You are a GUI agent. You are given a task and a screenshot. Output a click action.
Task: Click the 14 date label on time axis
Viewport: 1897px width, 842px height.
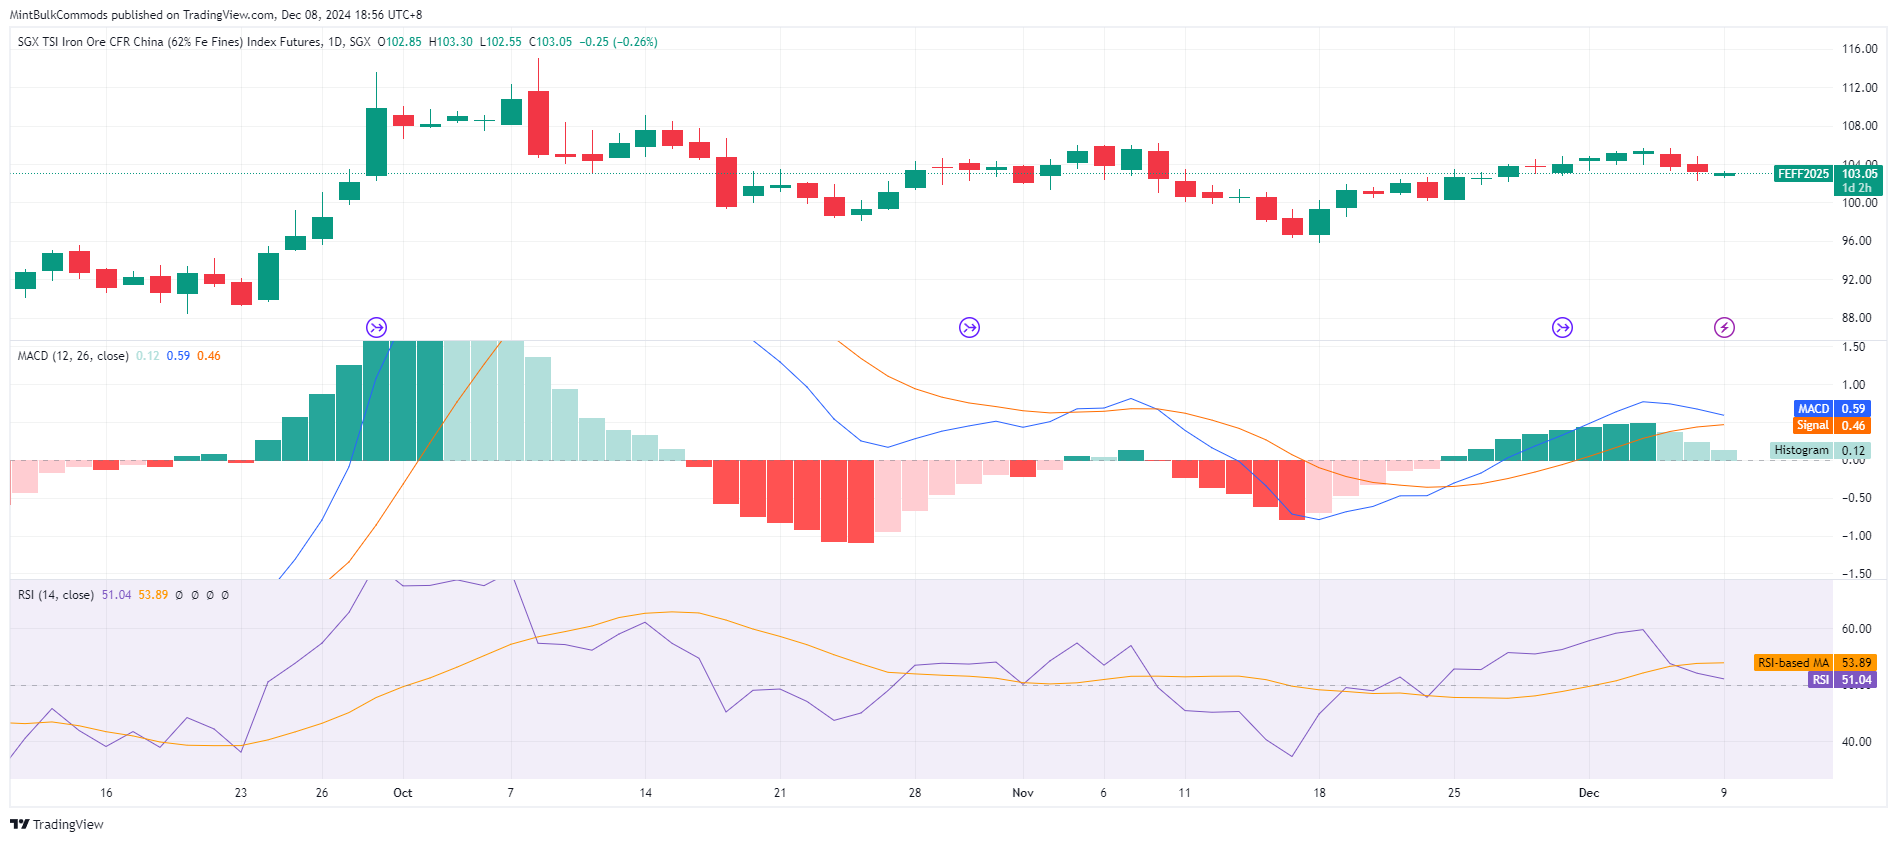pyautogui.click(x=646, y=793)
